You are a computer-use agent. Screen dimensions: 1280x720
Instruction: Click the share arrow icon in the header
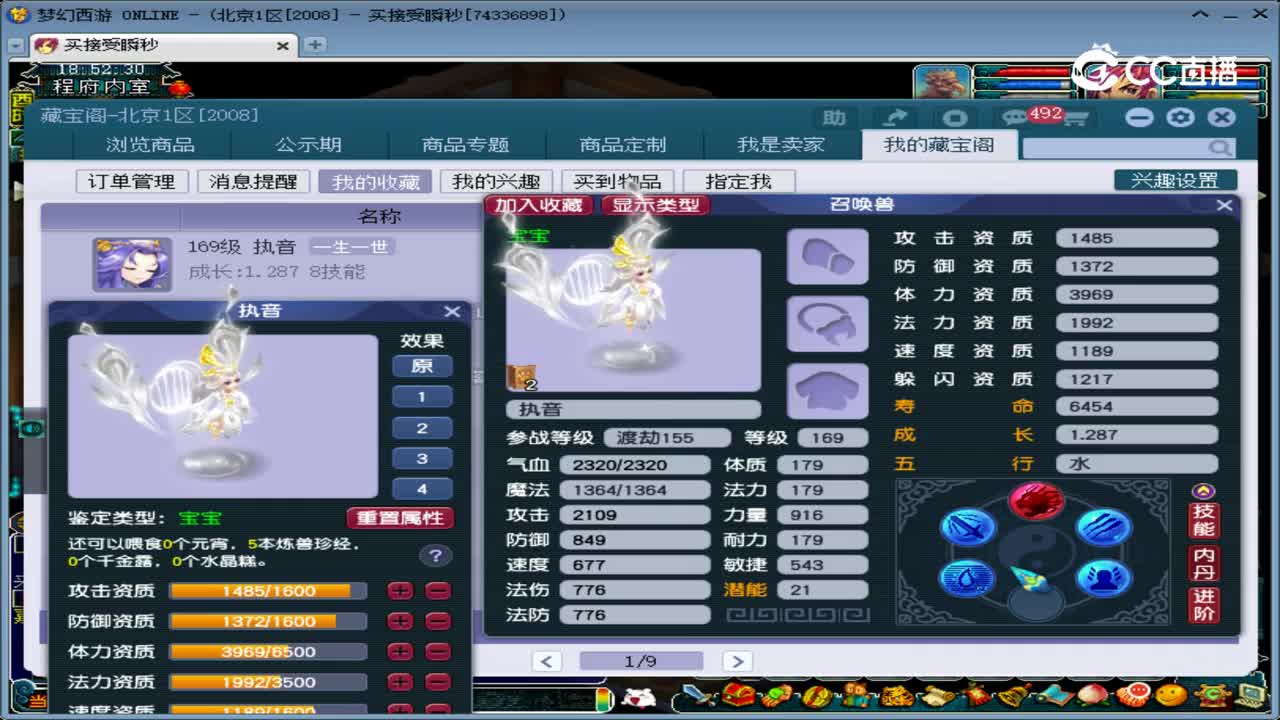click(x=895, y=117)
